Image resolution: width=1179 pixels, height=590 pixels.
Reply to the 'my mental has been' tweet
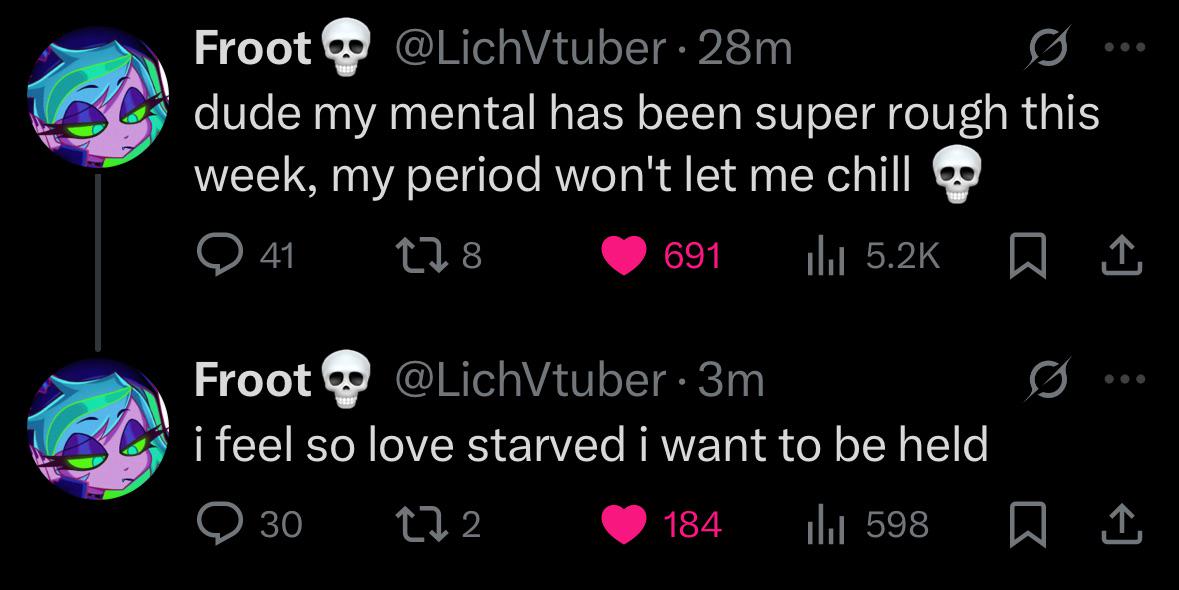215,256
